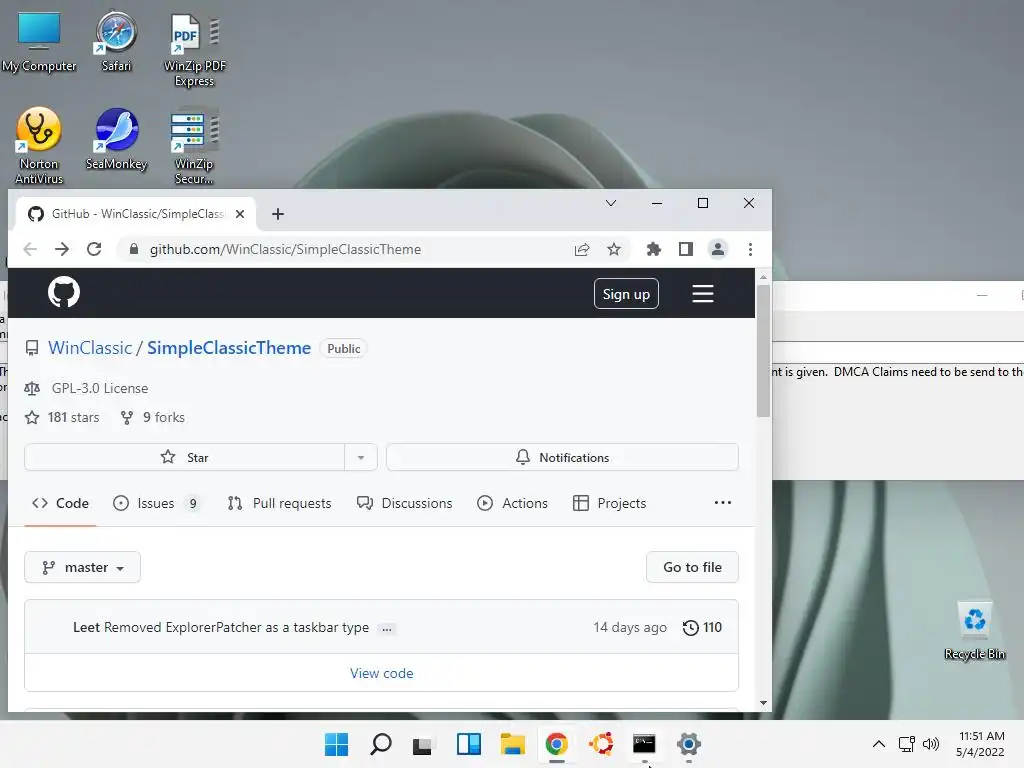This screenshot has height=768, width=1024.
Task: Click Chrome's back arrow
Action: point(30,249)
